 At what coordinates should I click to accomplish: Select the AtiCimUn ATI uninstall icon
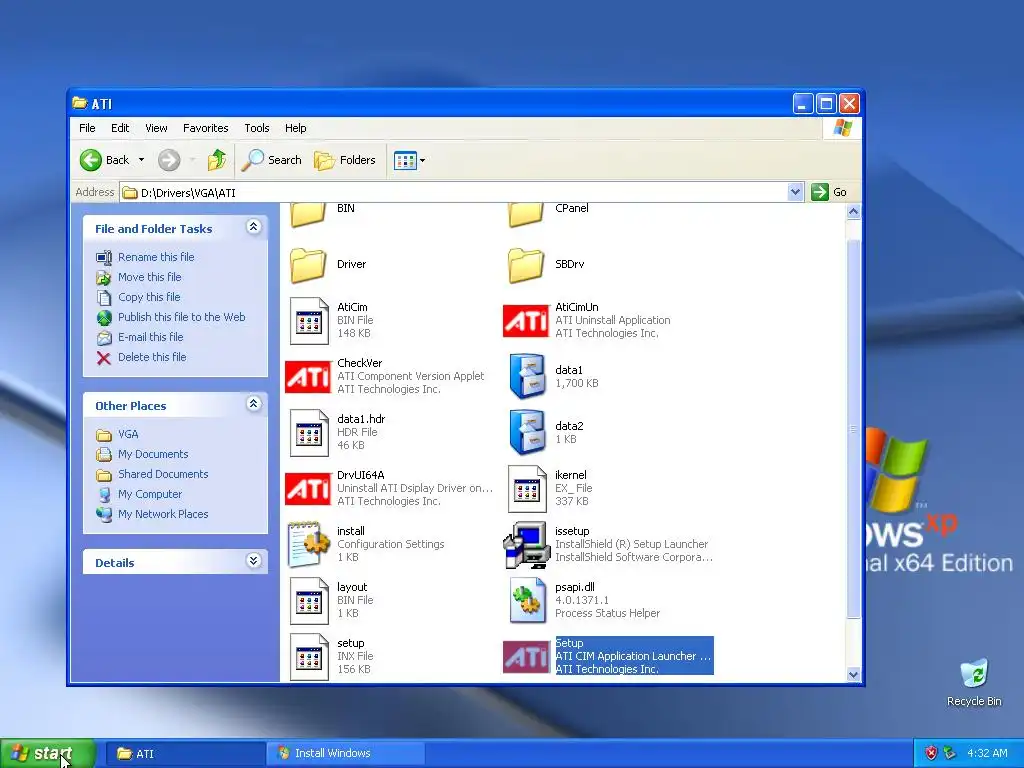coord(526,321)
